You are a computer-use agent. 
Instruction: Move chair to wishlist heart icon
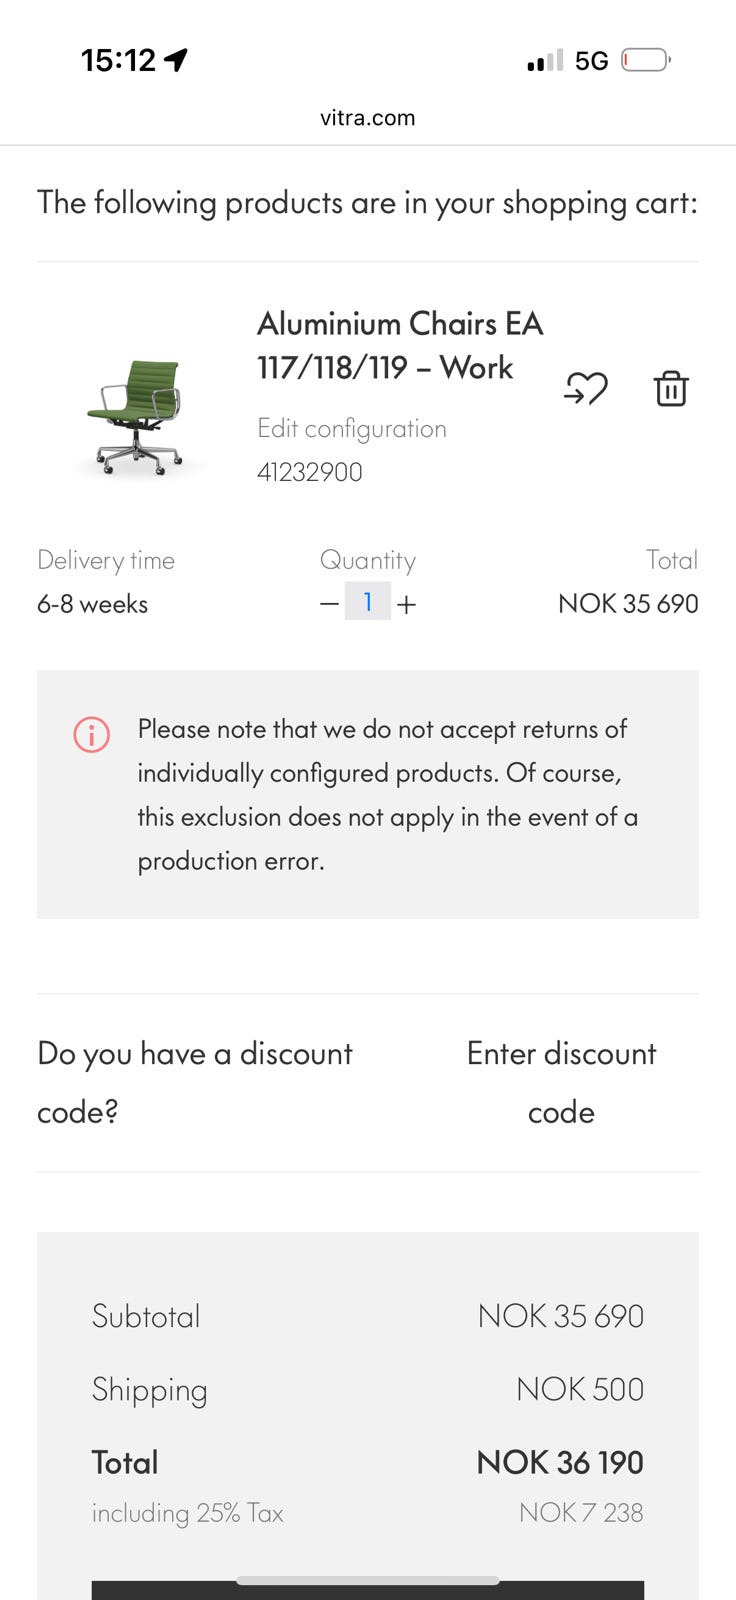(586, 388)
